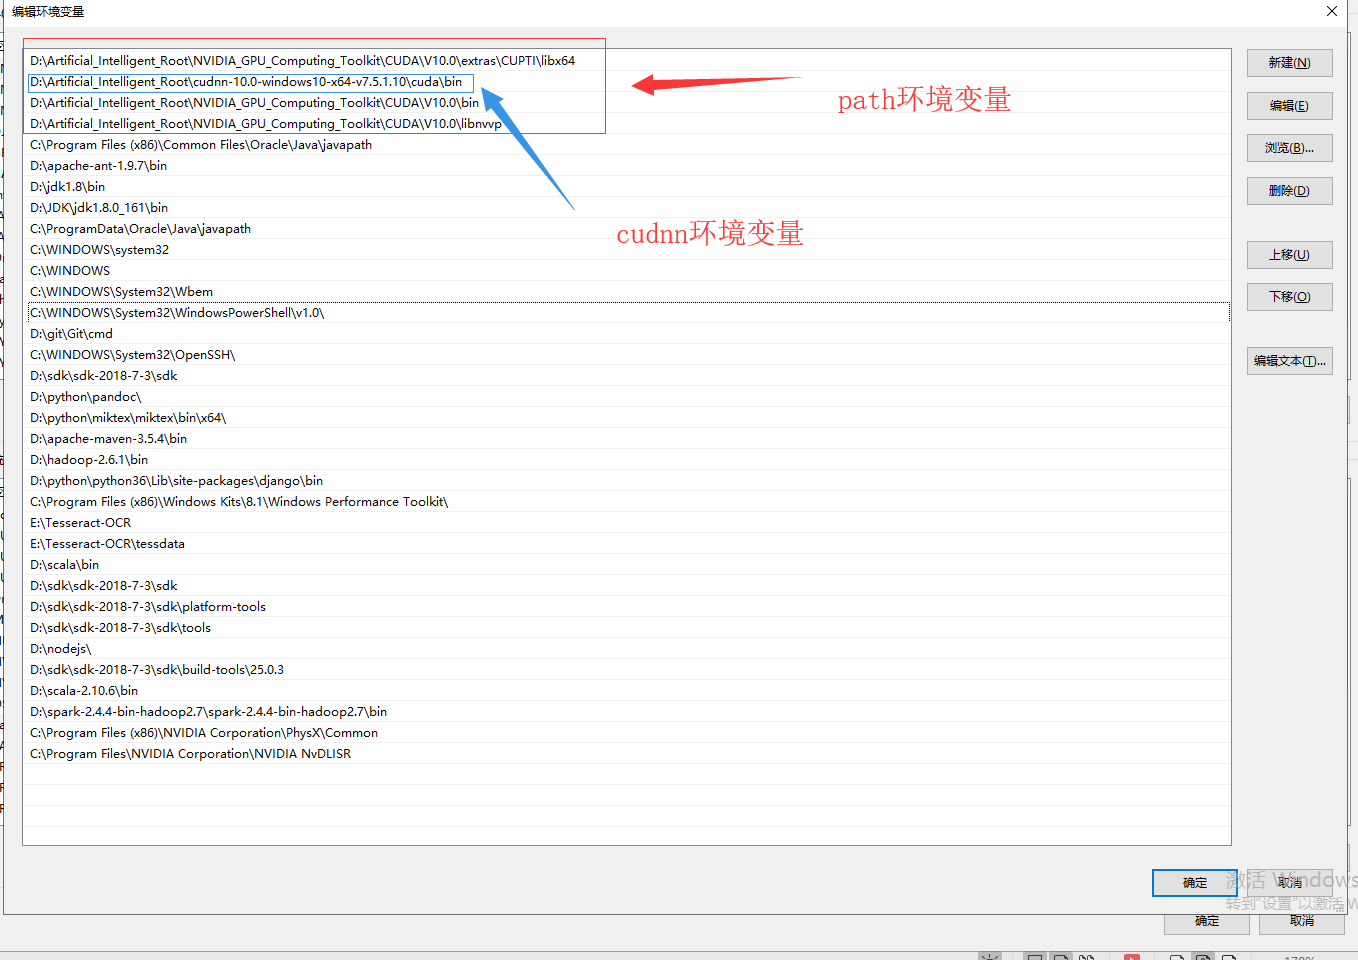
Task: Select the System32\OpenSSH\ entry
Action: (x=627, y=355)
